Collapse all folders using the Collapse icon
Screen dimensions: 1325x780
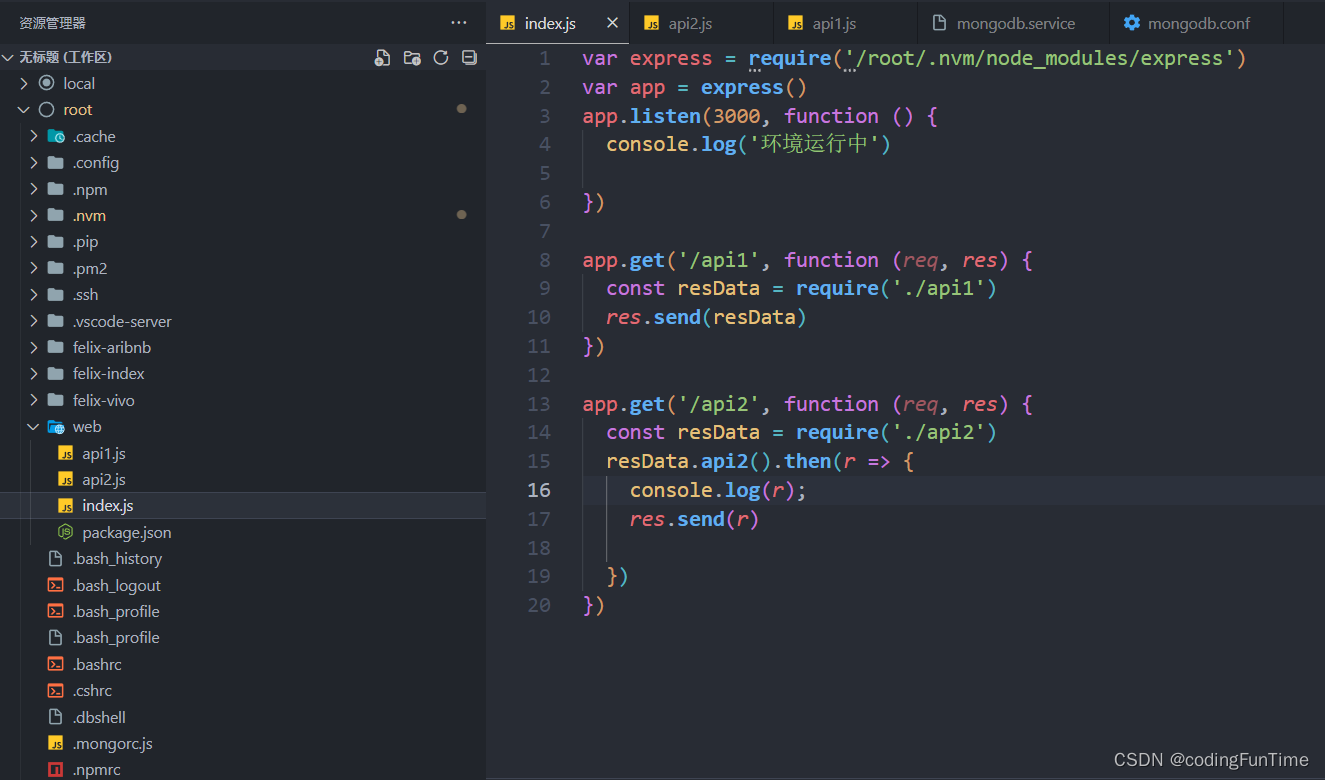(468, 57)
